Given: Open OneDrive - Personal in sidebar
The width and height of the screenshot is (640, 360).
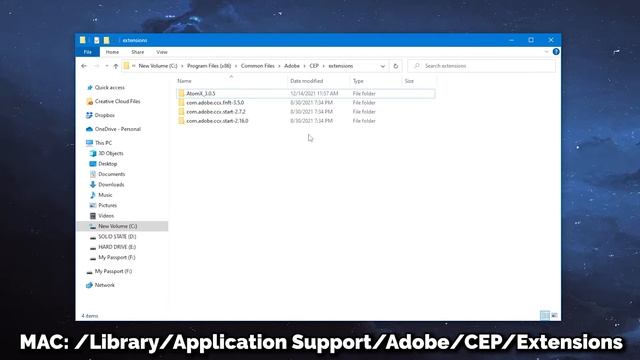Looking at the screenshot, I should (118, 129).
